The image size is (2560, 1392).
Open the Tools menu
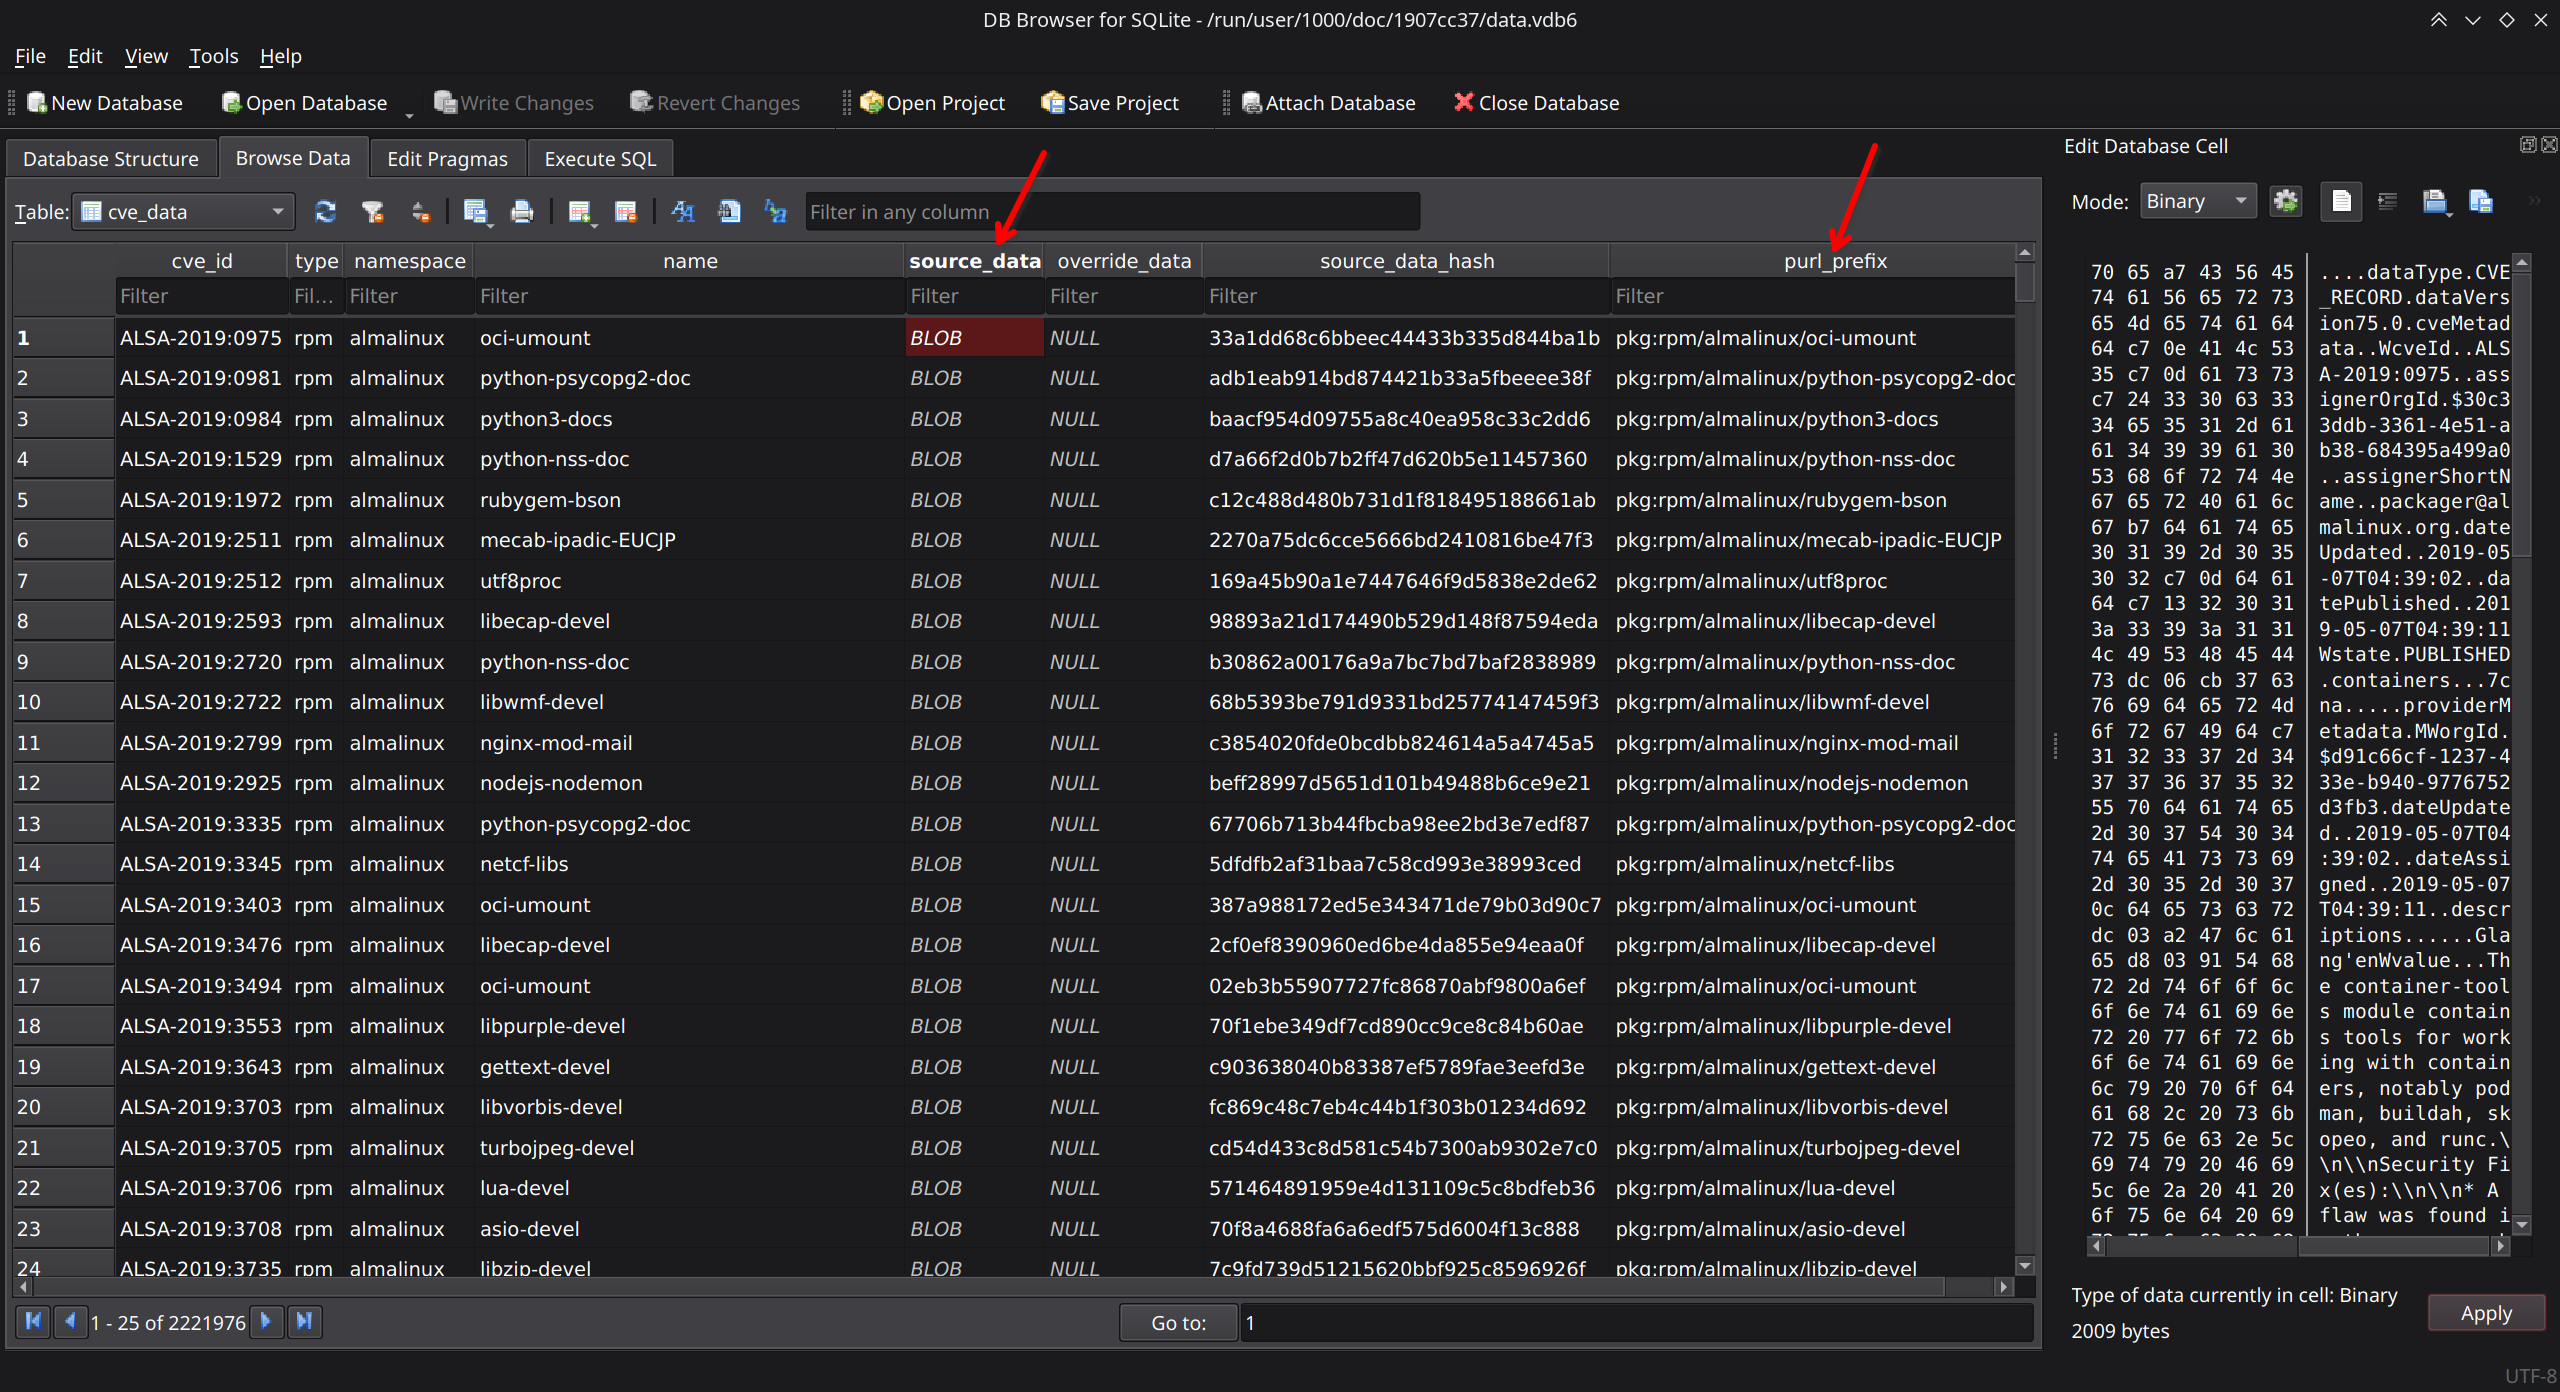click(x=213, y=56)
